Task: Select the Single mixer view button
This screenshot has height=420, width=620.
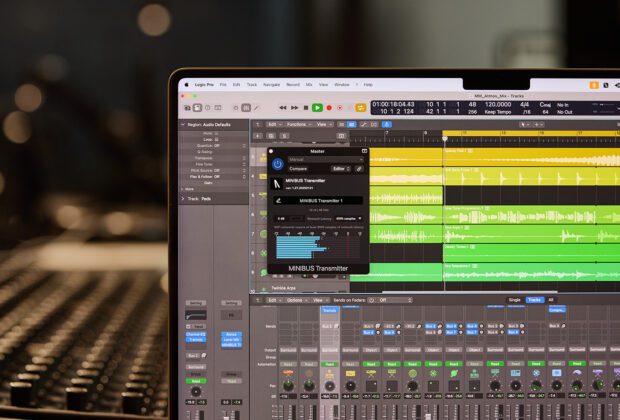Action: (514, 299)
